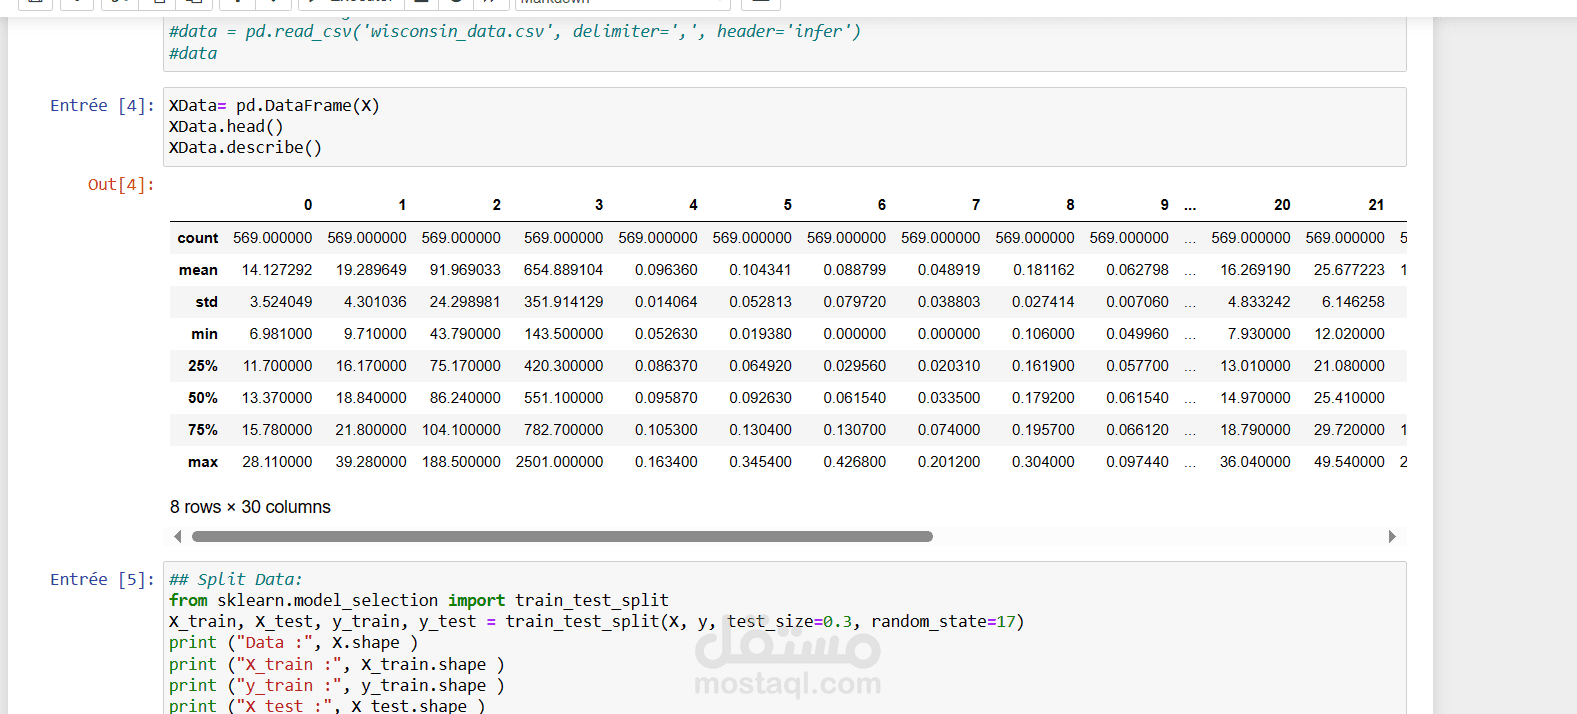This screenshot has width=1577, height=714.
Task: Click the 75% value 29.720000
Action: click(1349, 430)
